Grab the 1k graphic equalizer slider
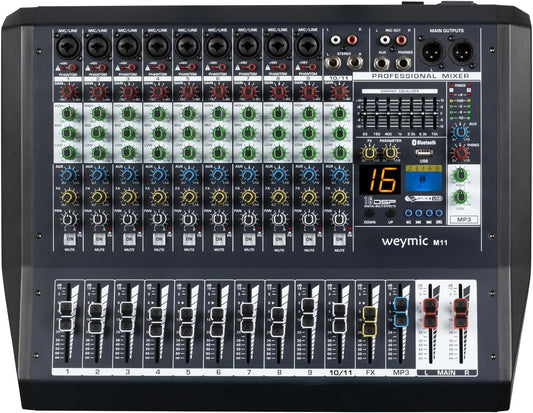 (400, 113)
